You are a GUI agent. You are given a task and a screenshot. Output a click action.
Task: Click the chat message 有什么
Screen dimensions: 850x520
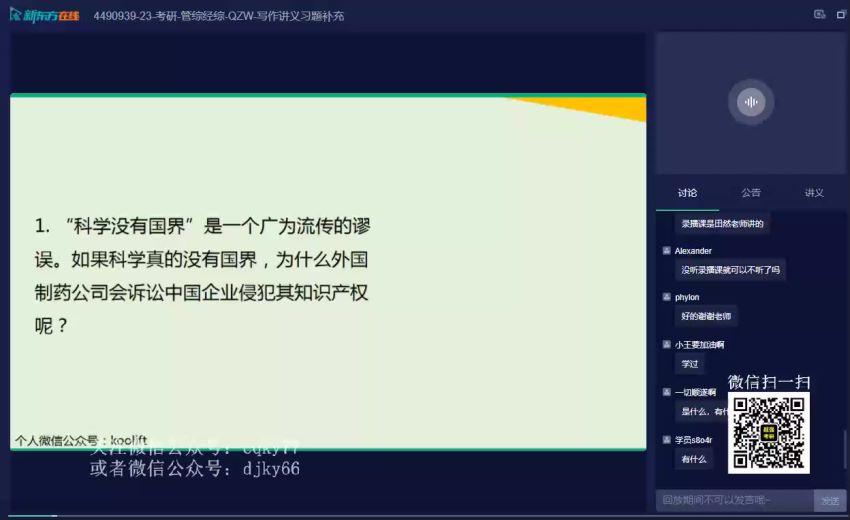694,459
